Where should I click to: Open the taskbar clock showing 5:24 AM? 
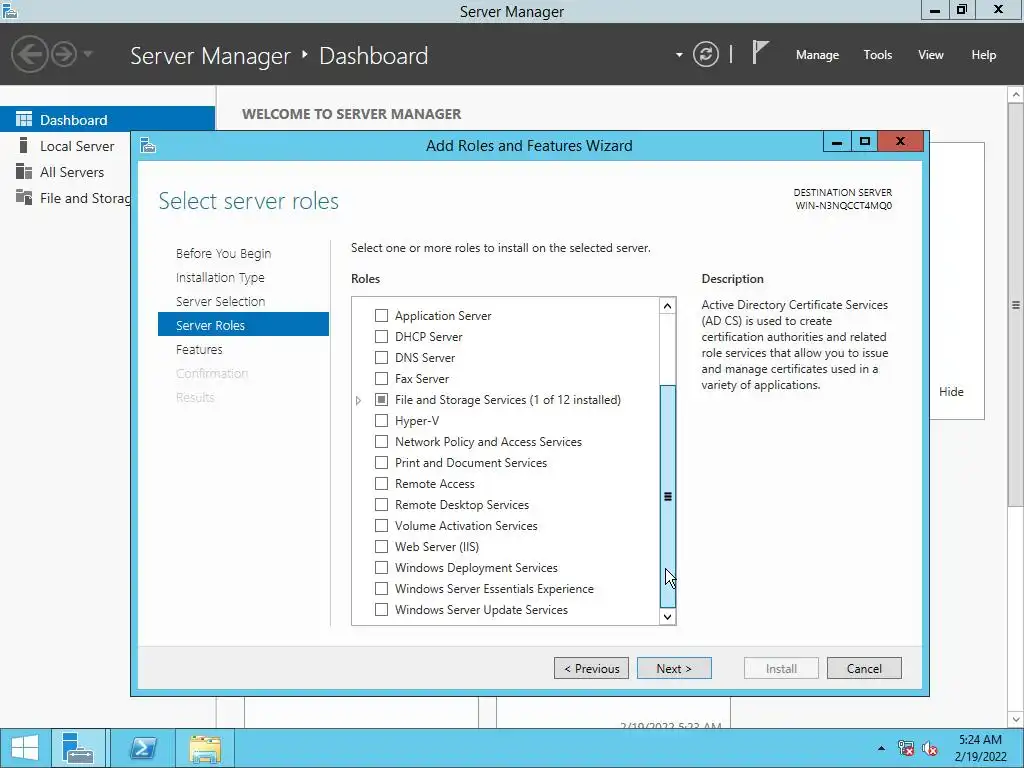980,748
